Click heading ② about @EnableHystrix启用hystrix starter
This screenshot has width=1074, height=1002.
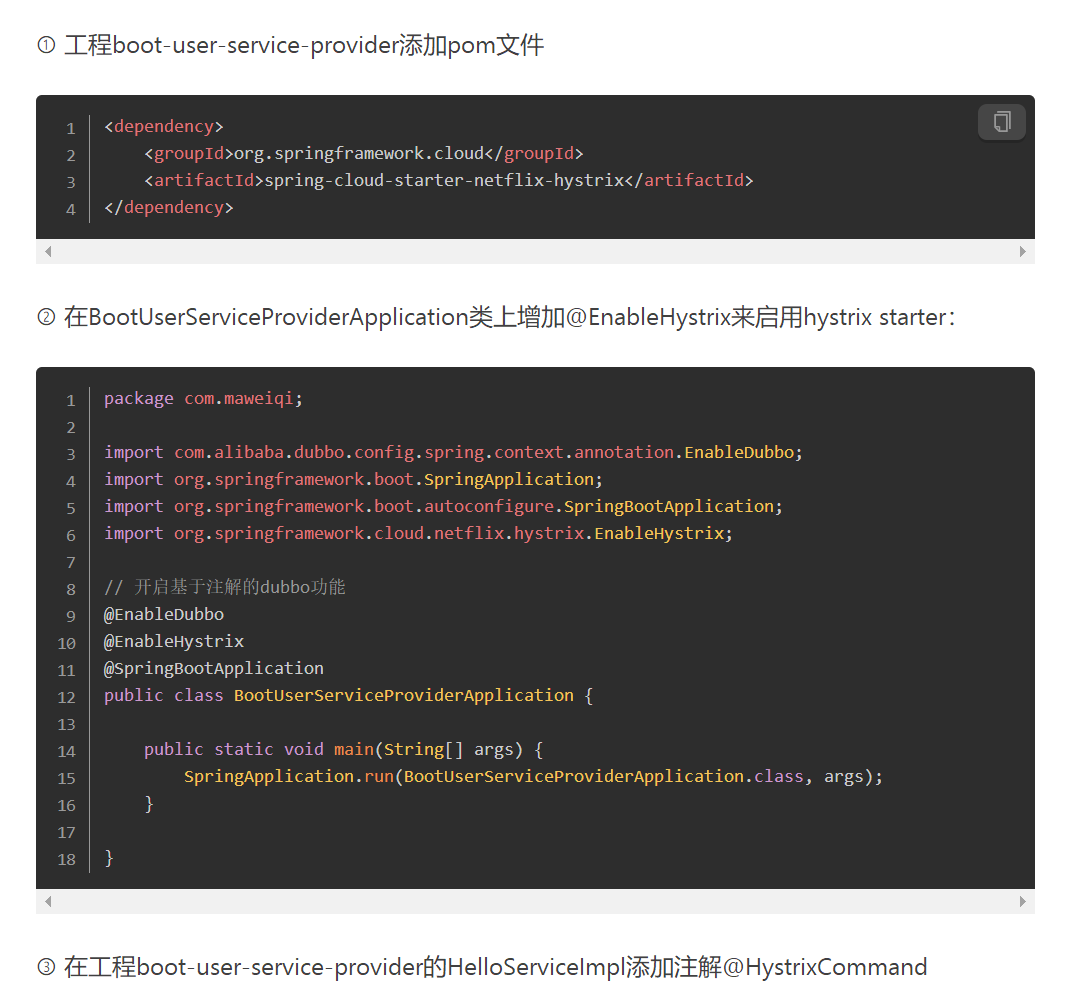[496, 317]
